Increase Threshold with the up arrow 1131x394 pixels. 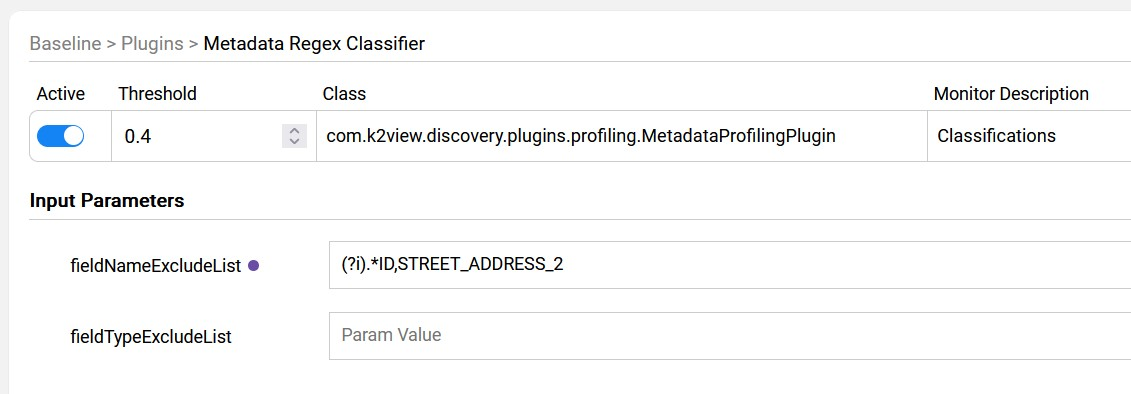pyautogui.click(x=294, y=131)
